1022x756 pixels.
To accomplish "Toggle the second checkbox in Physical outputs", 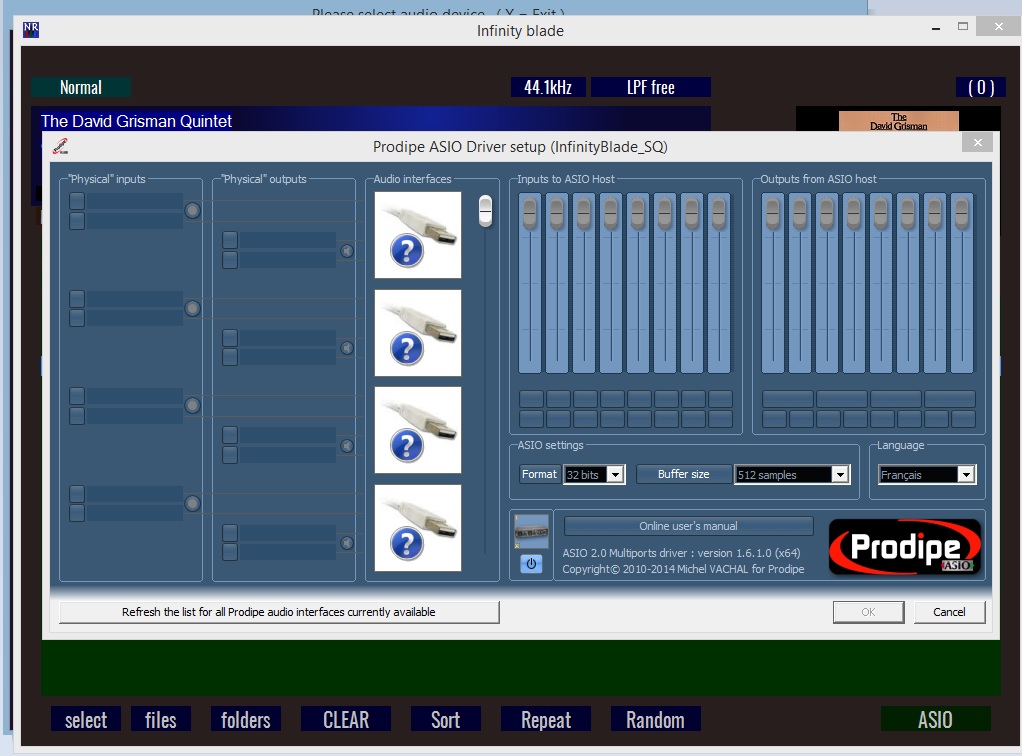I will coord(230,260).
